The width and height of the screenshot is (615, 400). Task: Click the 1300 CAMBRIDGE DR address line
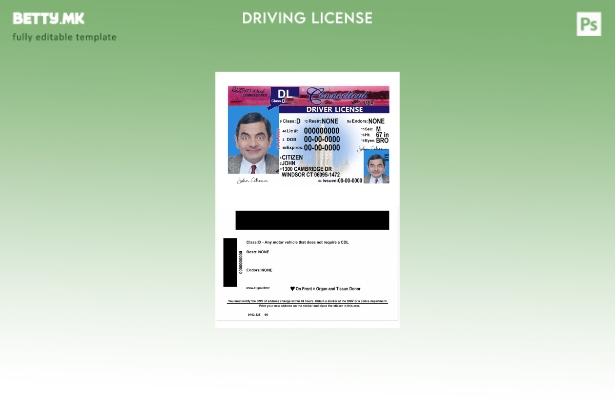[x=306, y=169]
